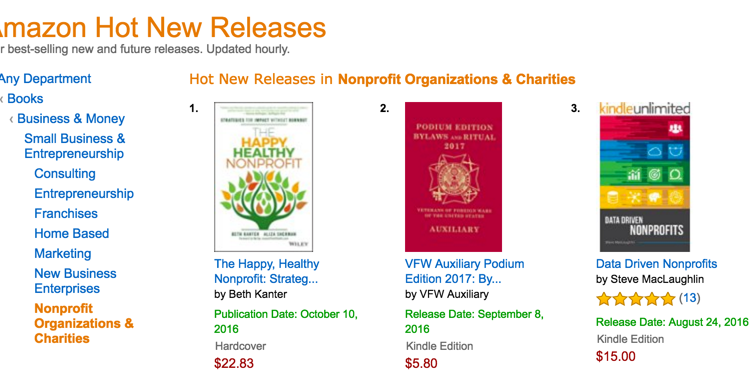Click the five-star rating for Data Driven Nonprofits
The height and width of the screenshot is (375, 750).
[x=636, y=299]
